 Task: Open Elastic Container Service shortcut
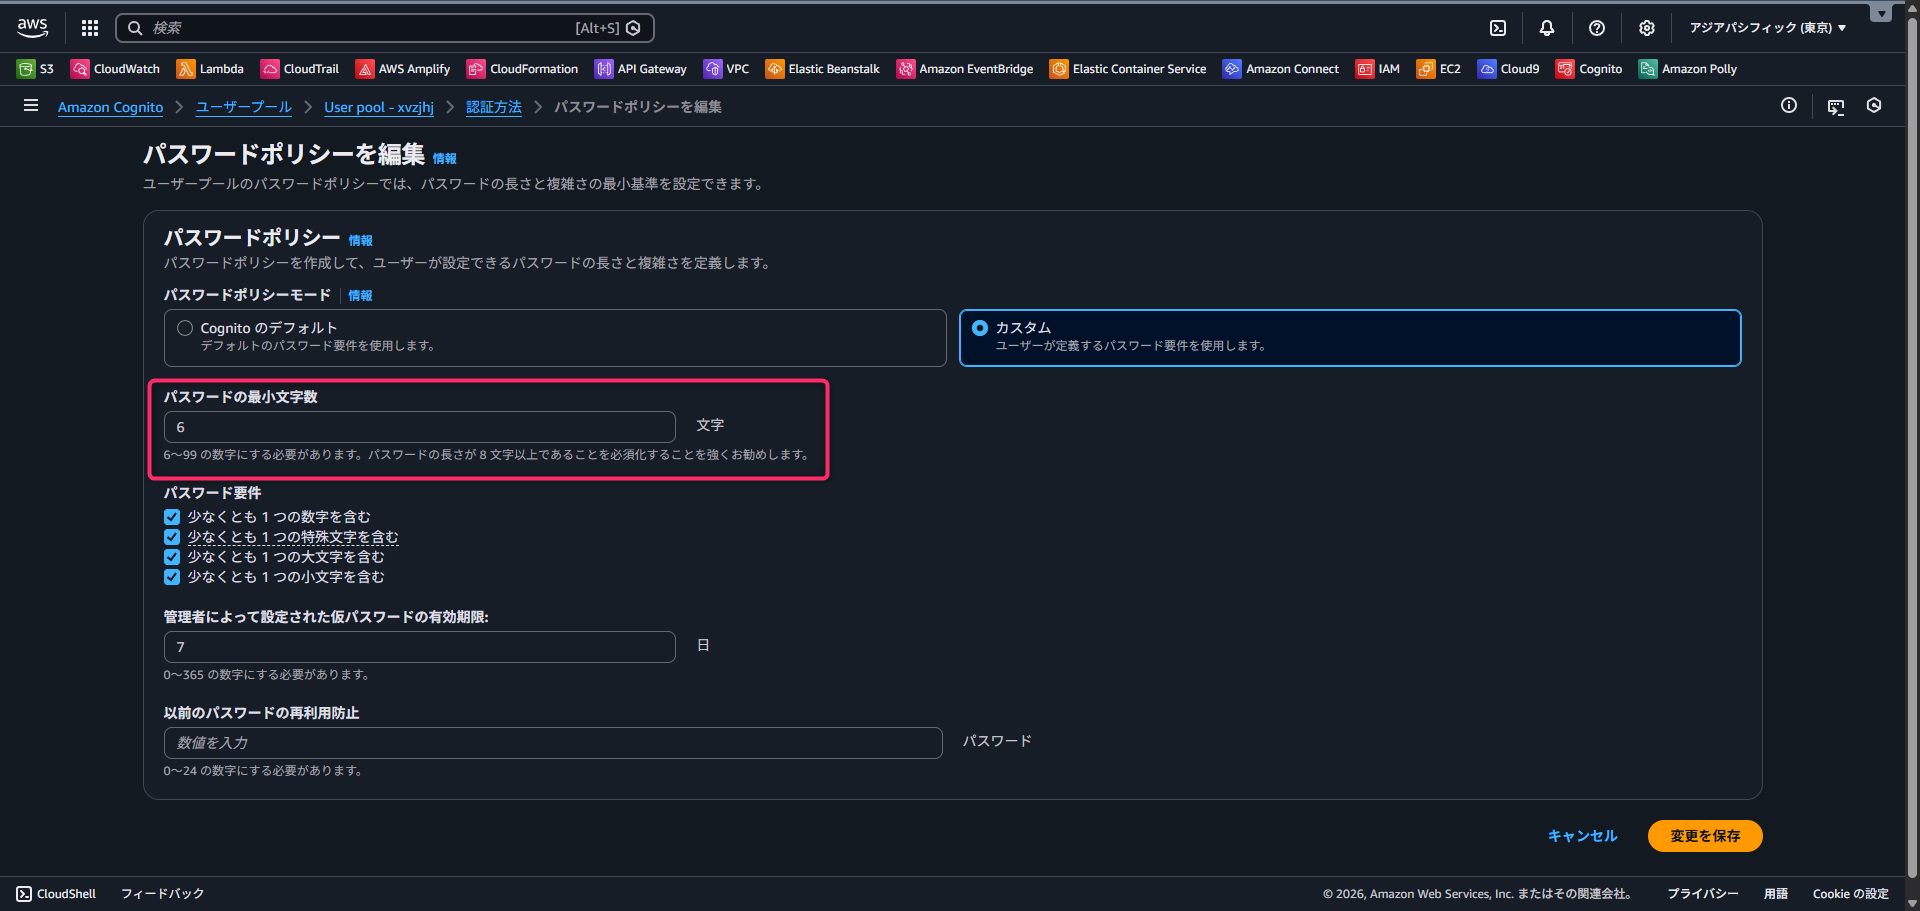(1128, 69)
